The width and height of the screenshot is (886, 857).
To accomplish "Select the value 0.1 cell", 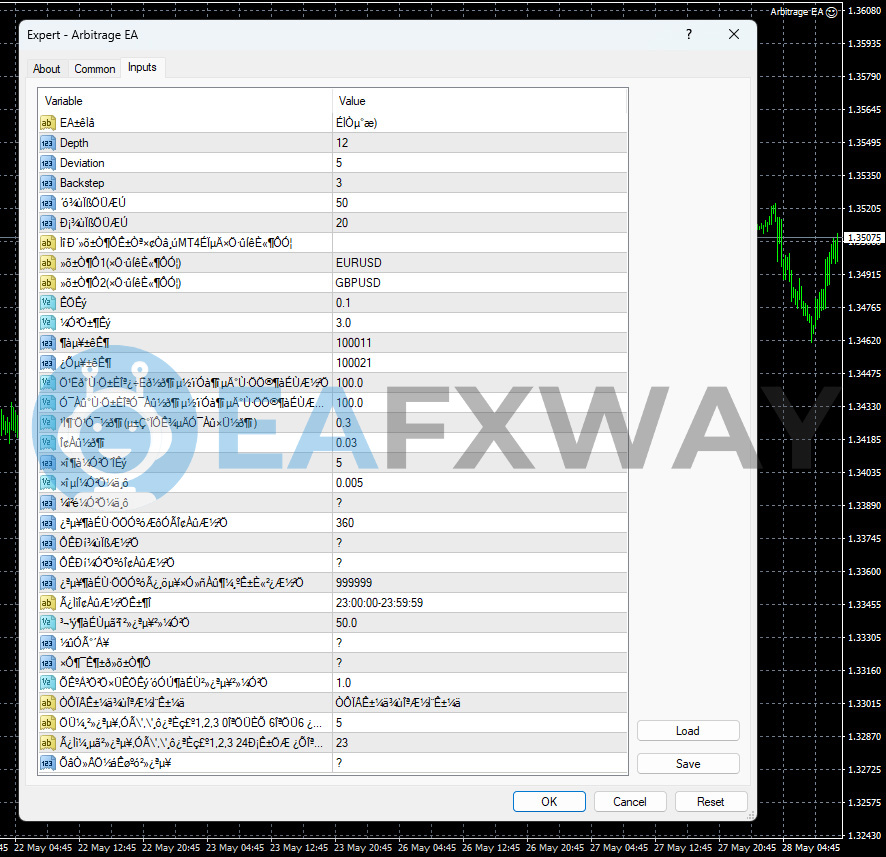I will click(480, 303).
